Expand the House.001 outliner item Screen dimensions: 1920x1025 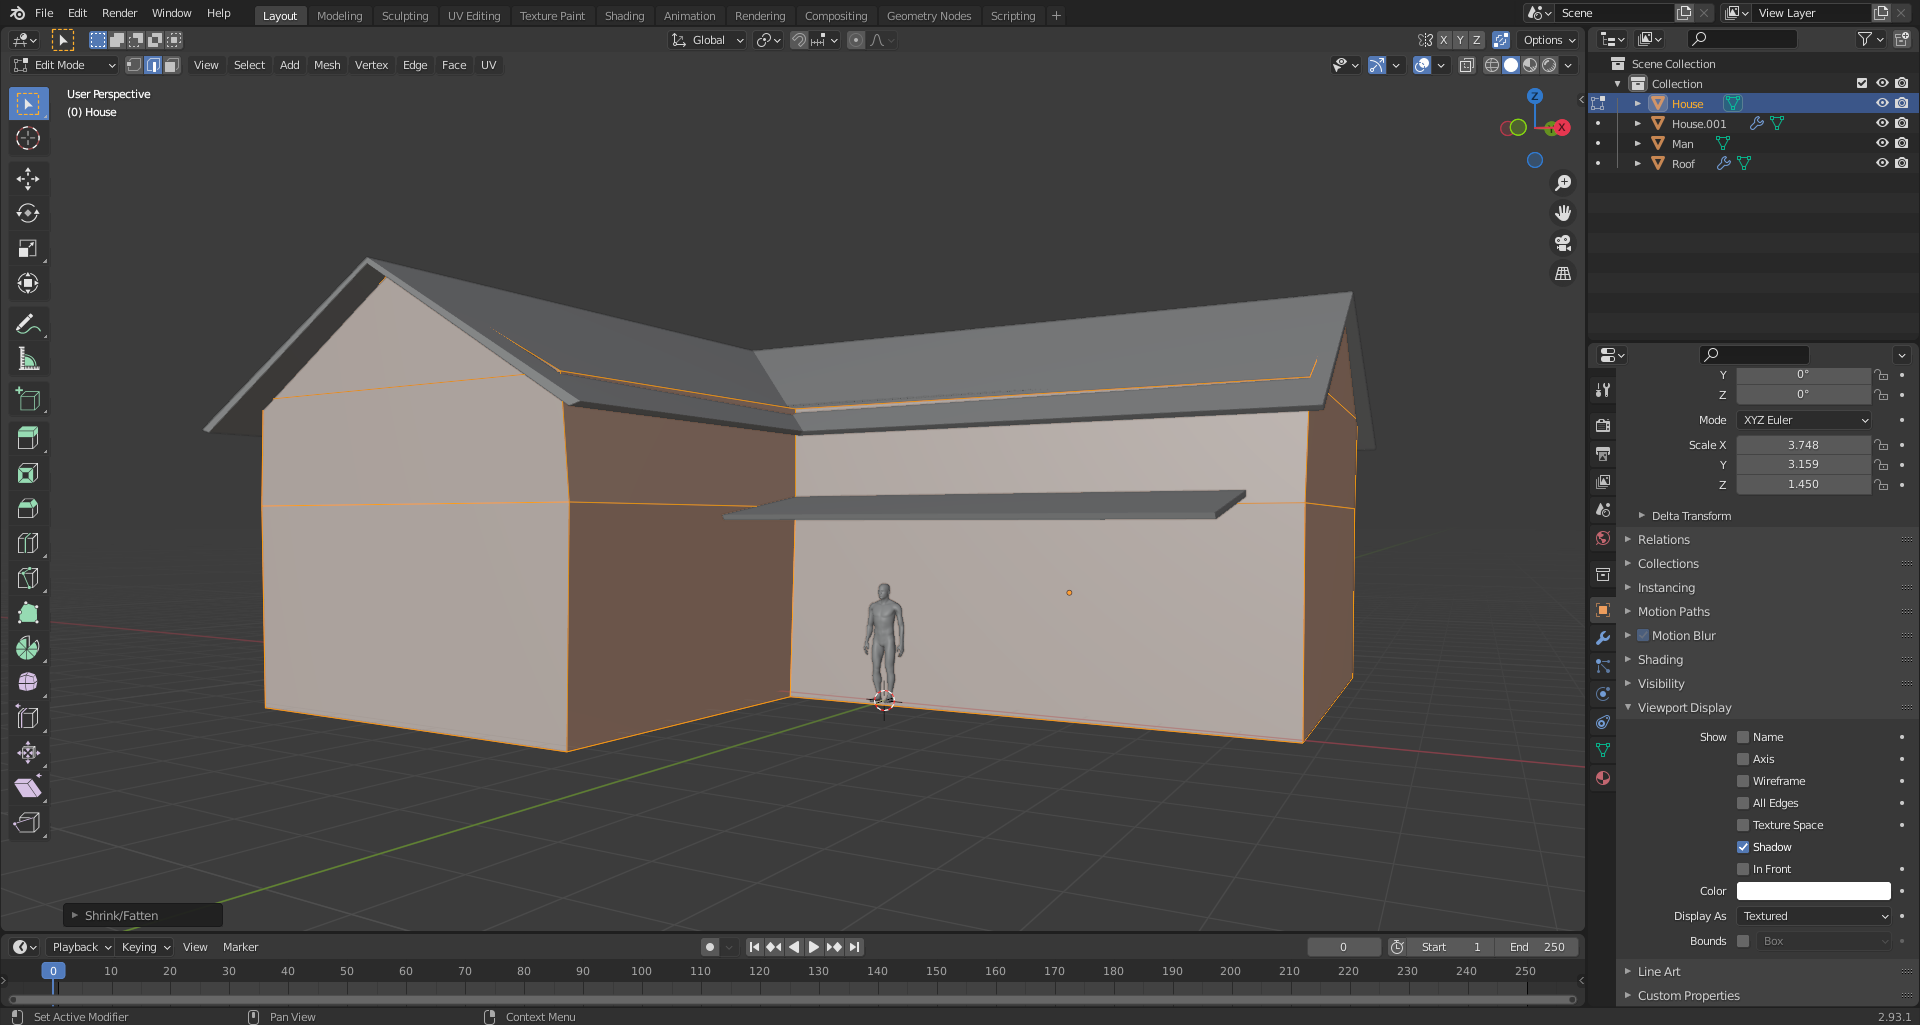point(1638,124)
